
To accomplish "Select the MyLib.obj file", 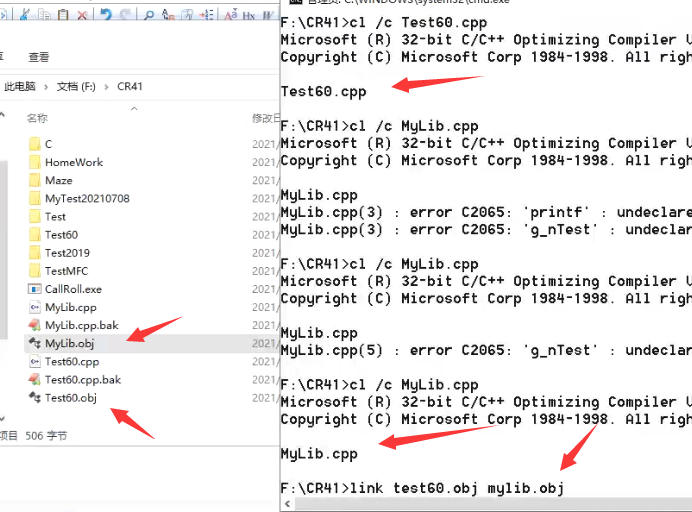I will [x=70, y=343].
